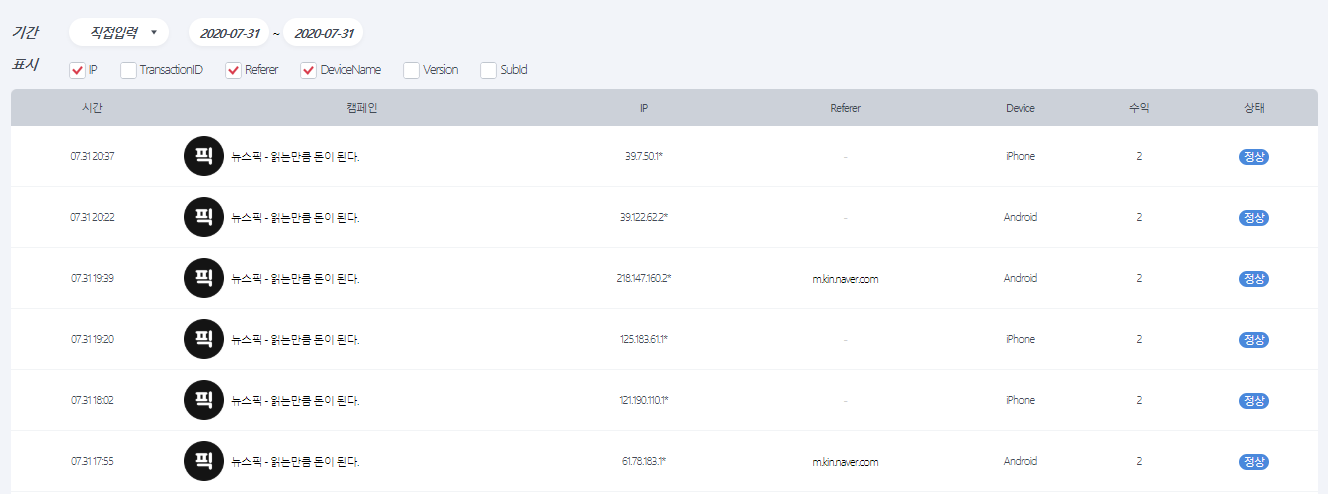Click the 정상 badge in 19:39 row

(x=1254, y=279)
